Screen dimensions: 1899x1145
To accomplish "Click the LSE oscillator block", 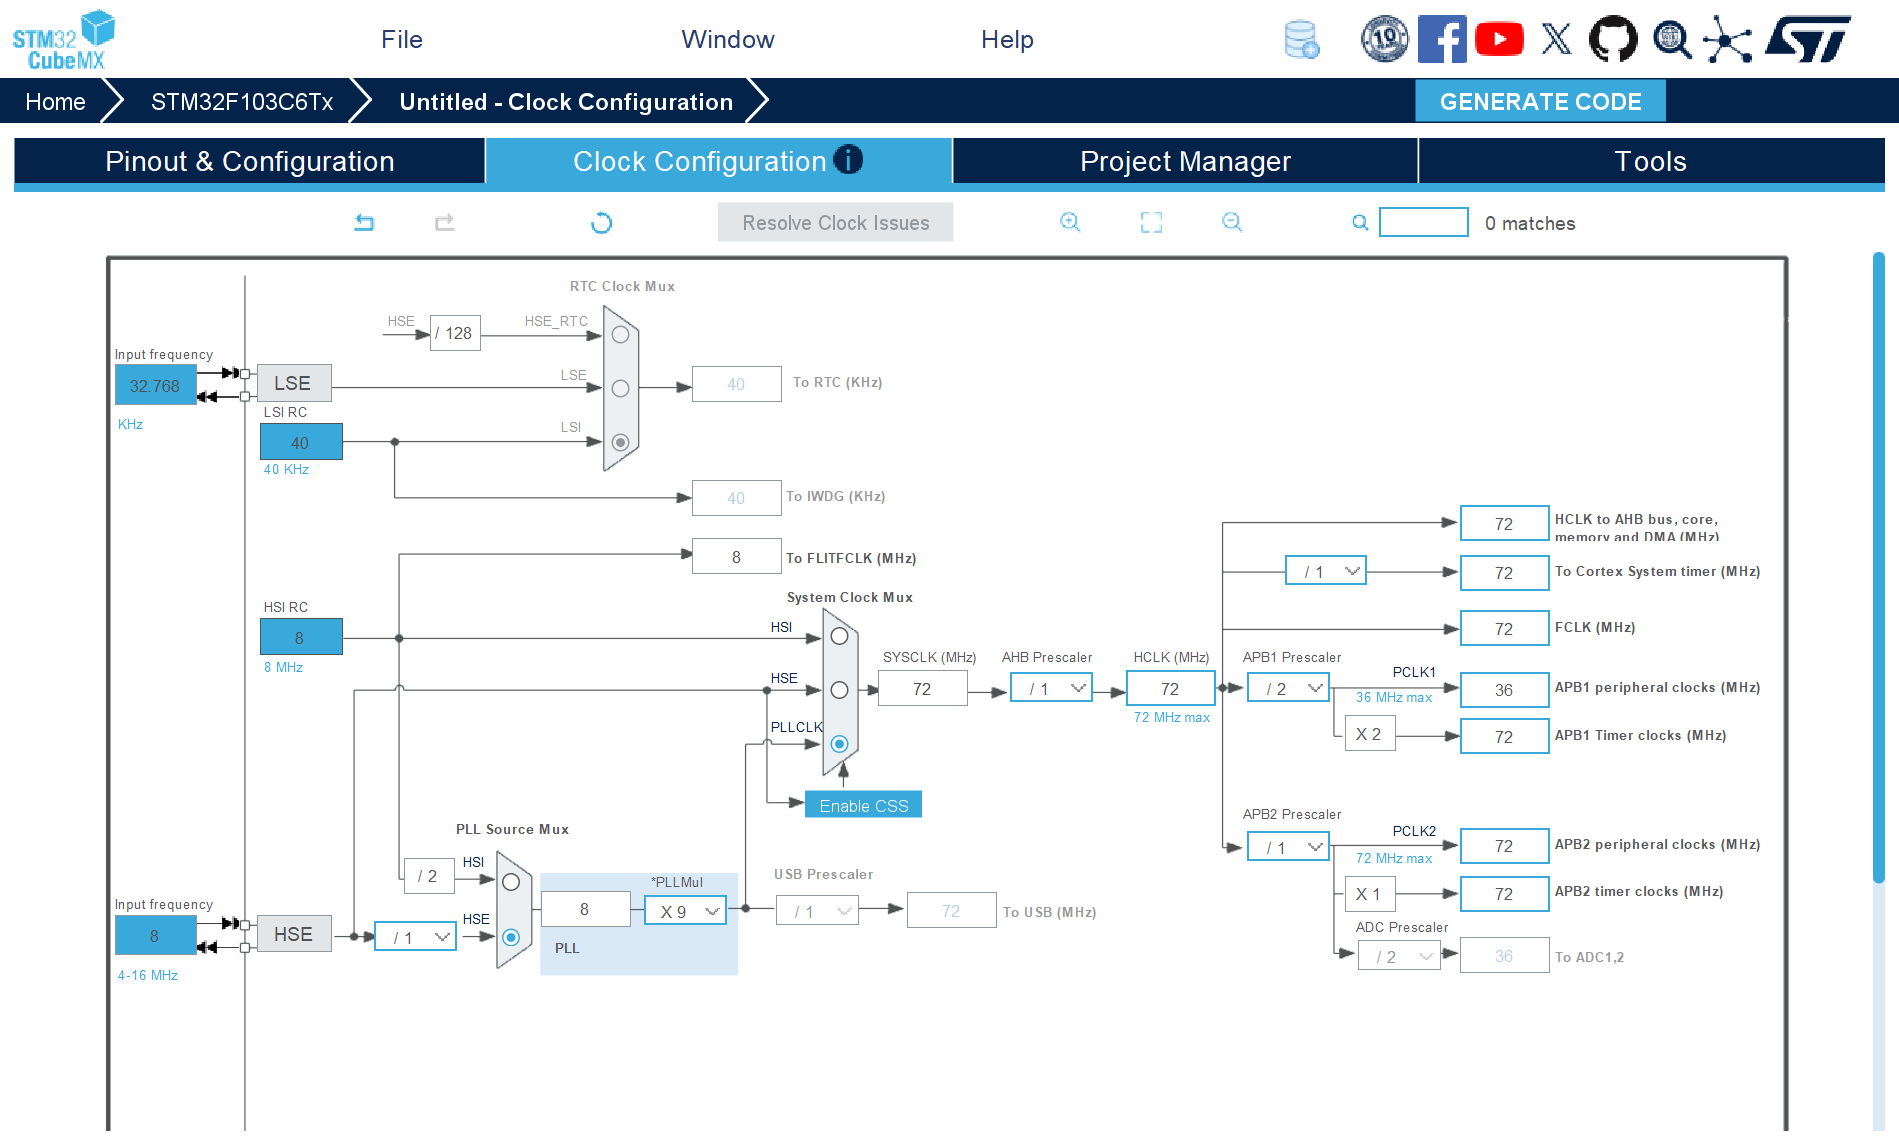I will (x=293, y=383).
